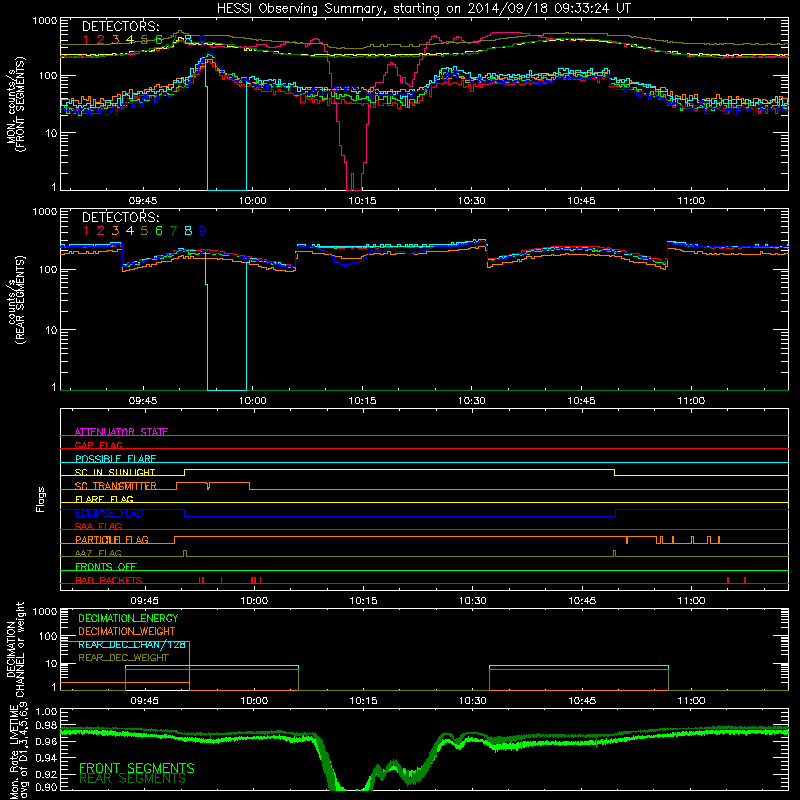Viewport: 800px width, 800px height.
Task: Click the 100 y-axis value of decimation plot
Action: [48, 636]
